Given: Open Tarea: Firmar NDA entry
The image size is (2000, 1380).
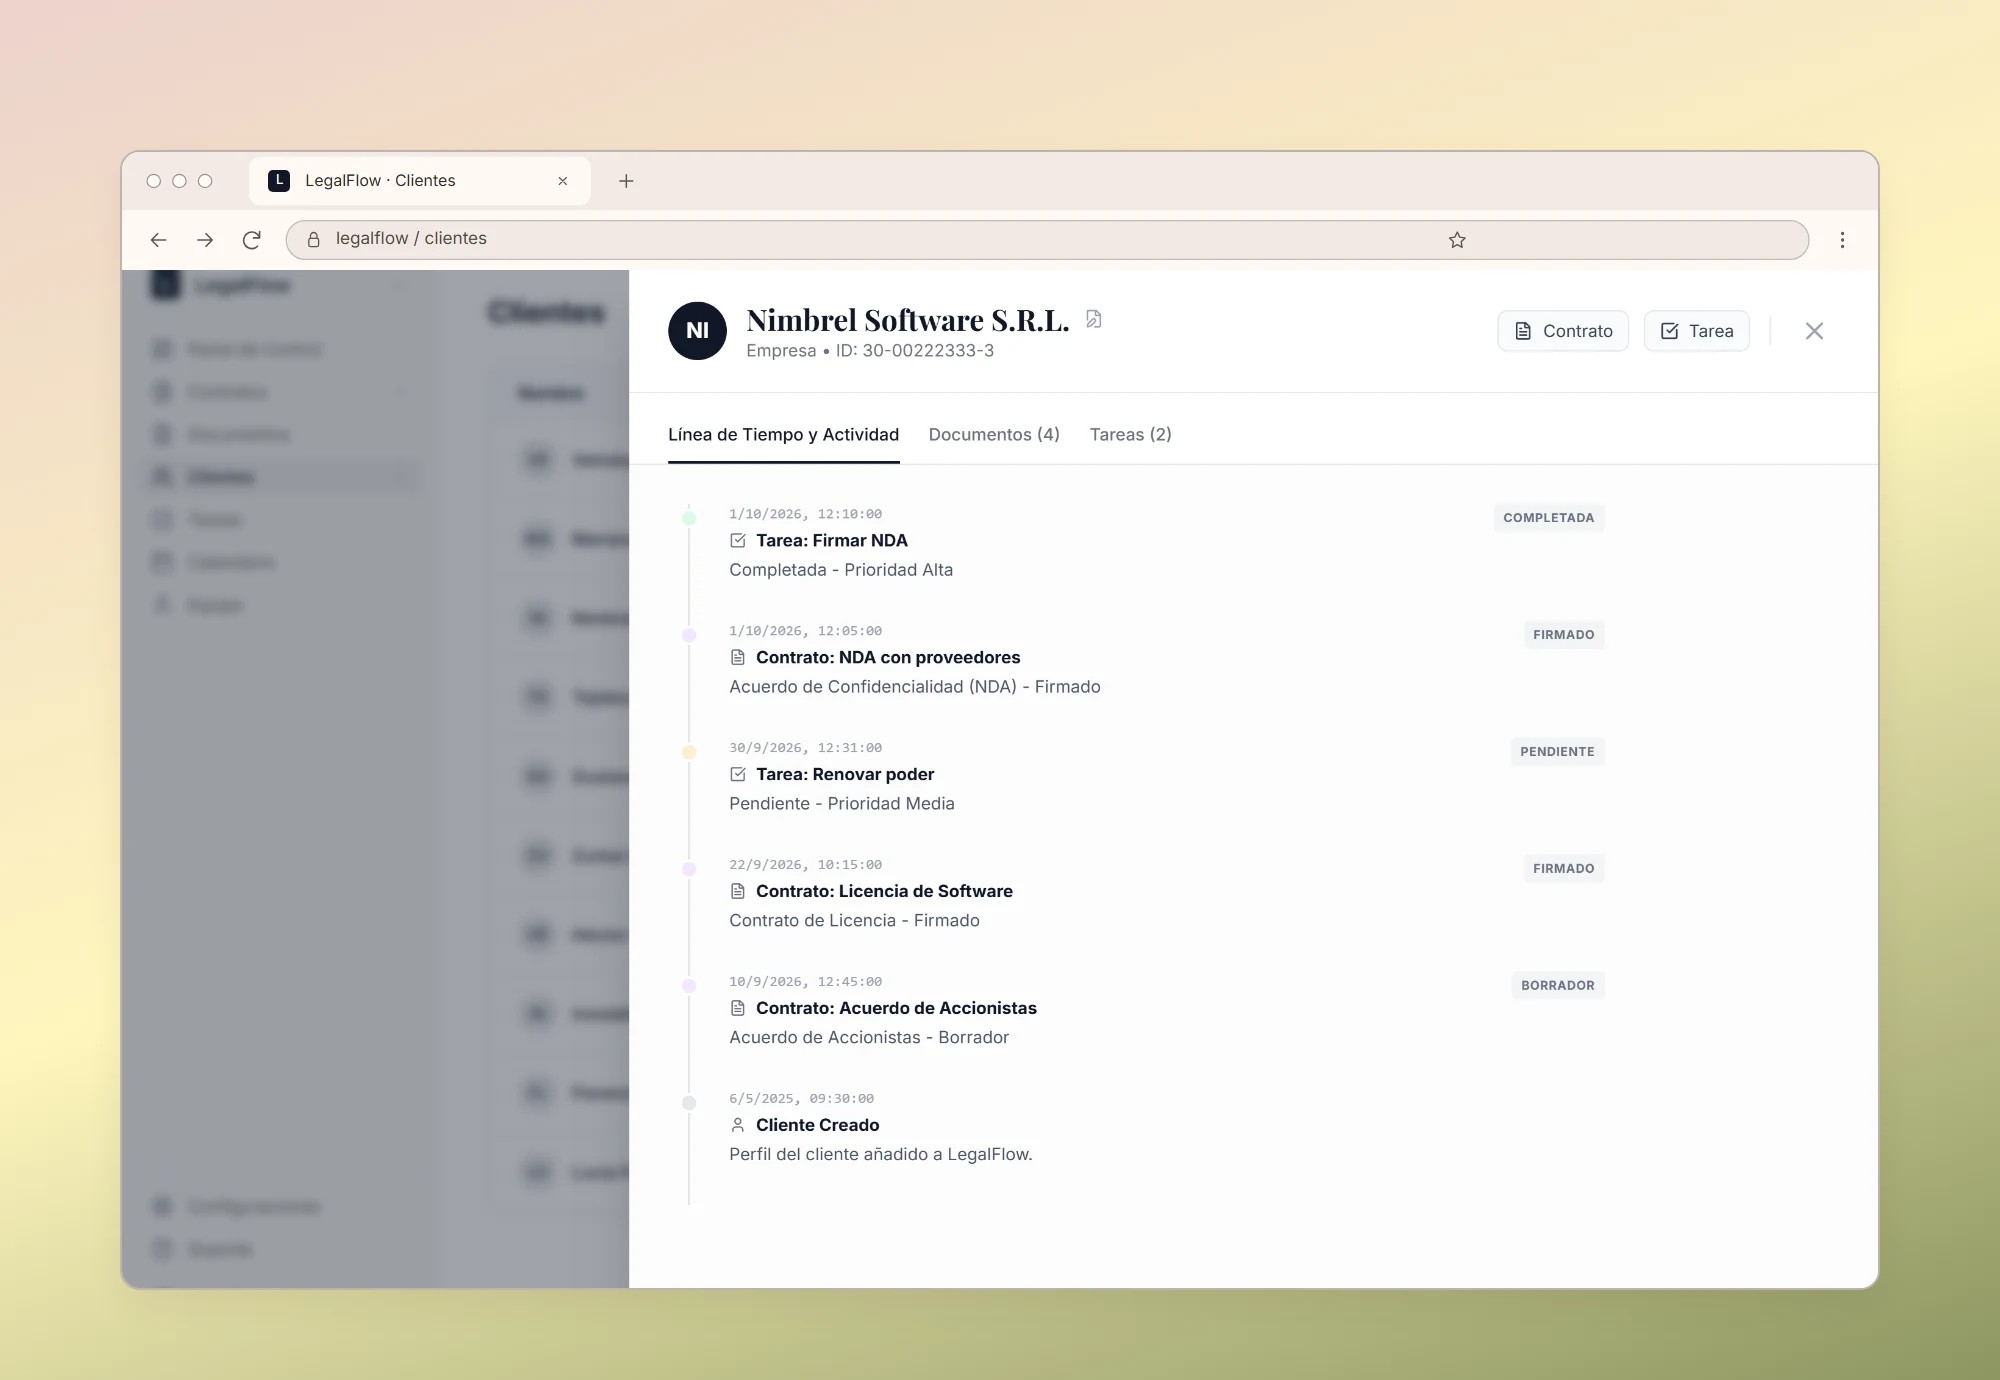Looking at the screenshot, I should (x=832, y=541).
